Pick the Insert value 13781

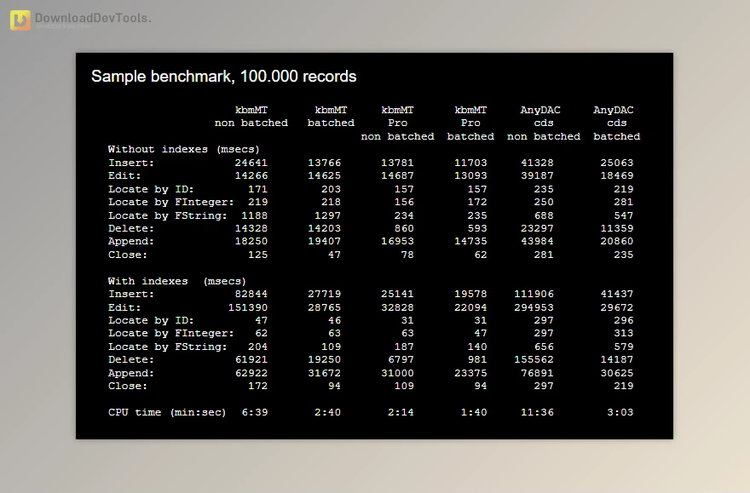click(397, 163)
